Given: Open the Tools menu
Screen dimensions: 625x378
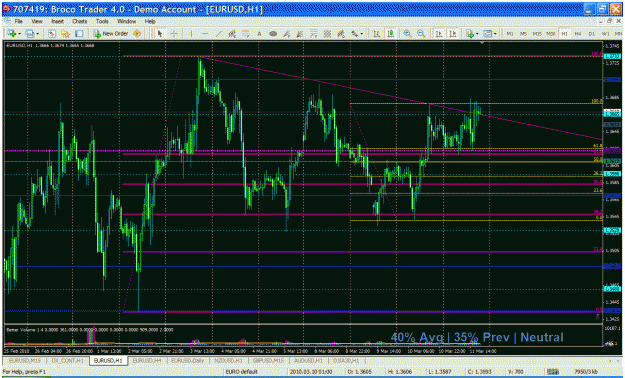Looking at the screenshot, I should [102, 21].
